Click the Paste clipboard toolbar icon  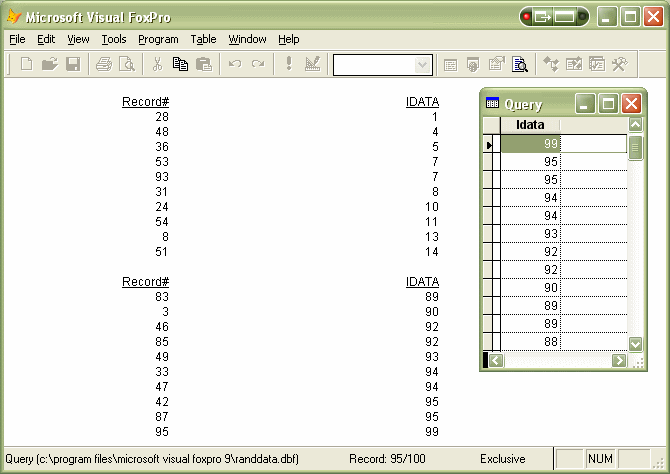click(x=204, y=64)
